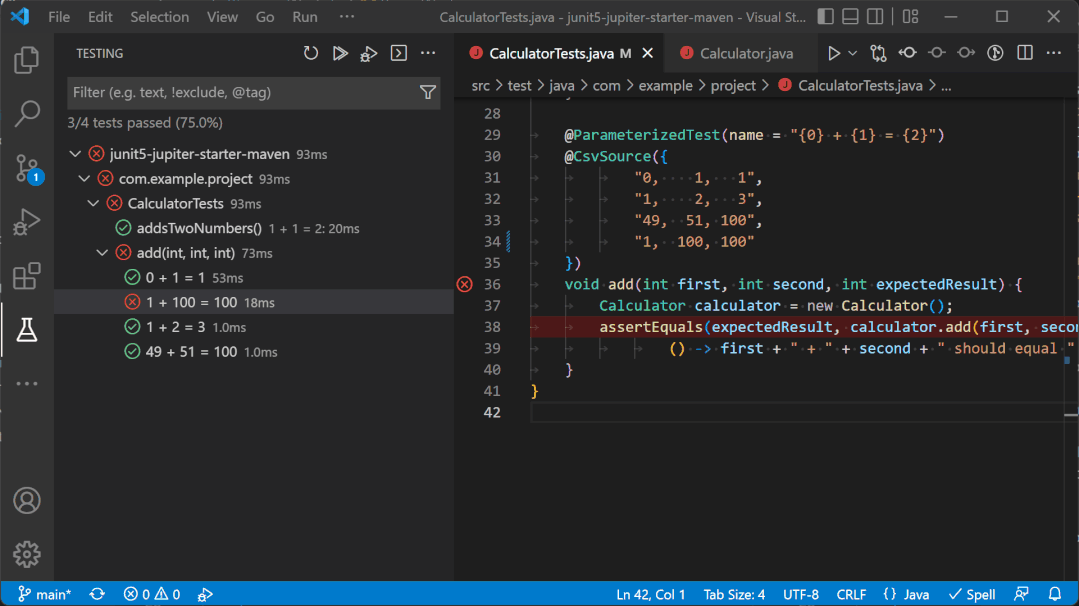Run Java file with play button
Screen dimensions: 1079x606
833,53
